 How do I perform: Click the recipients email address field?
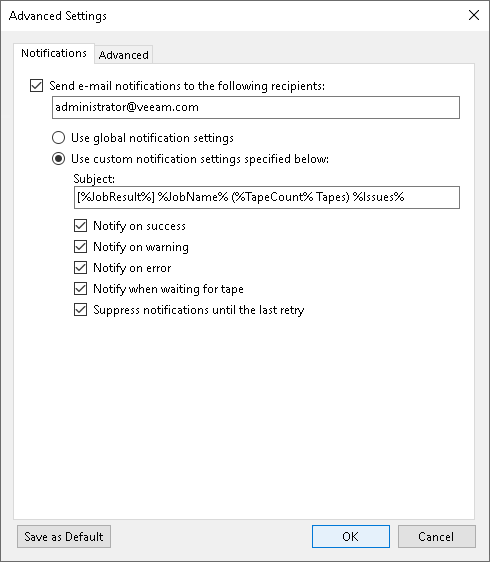pos(256,107)
